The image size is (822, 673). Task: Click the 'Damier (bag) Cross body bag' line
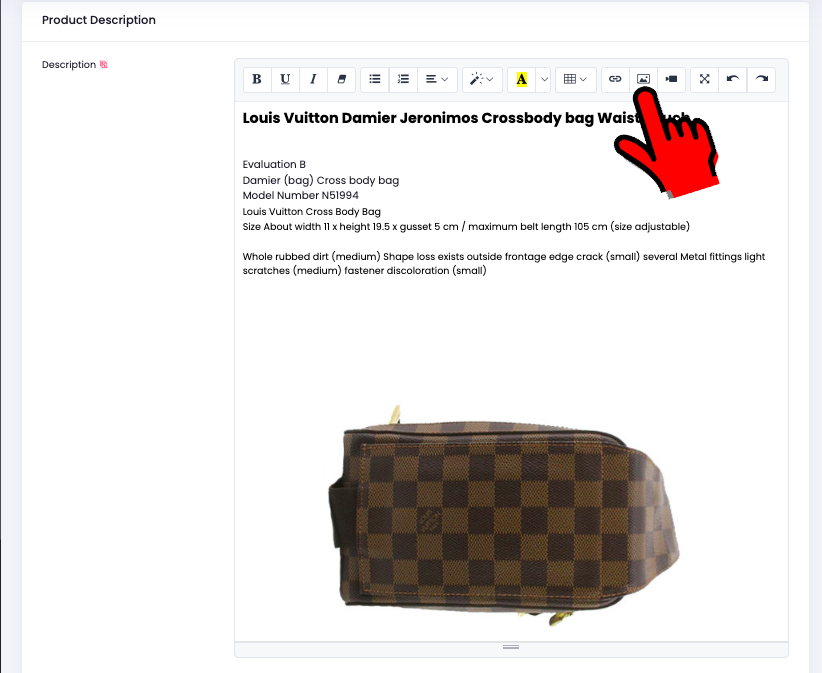pos(320,180)
